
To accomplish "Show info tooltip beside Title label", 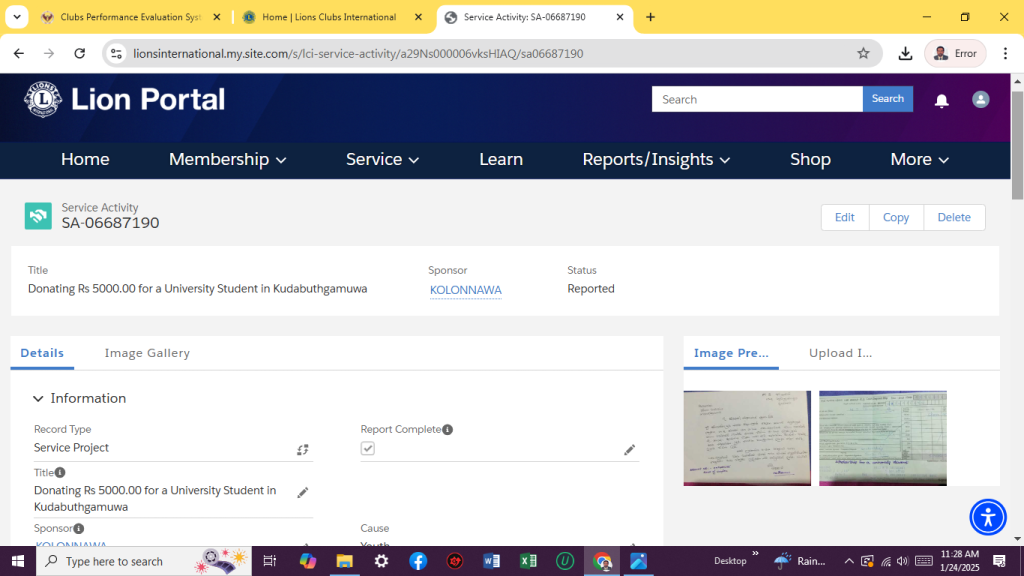I will tap(60, 472).
